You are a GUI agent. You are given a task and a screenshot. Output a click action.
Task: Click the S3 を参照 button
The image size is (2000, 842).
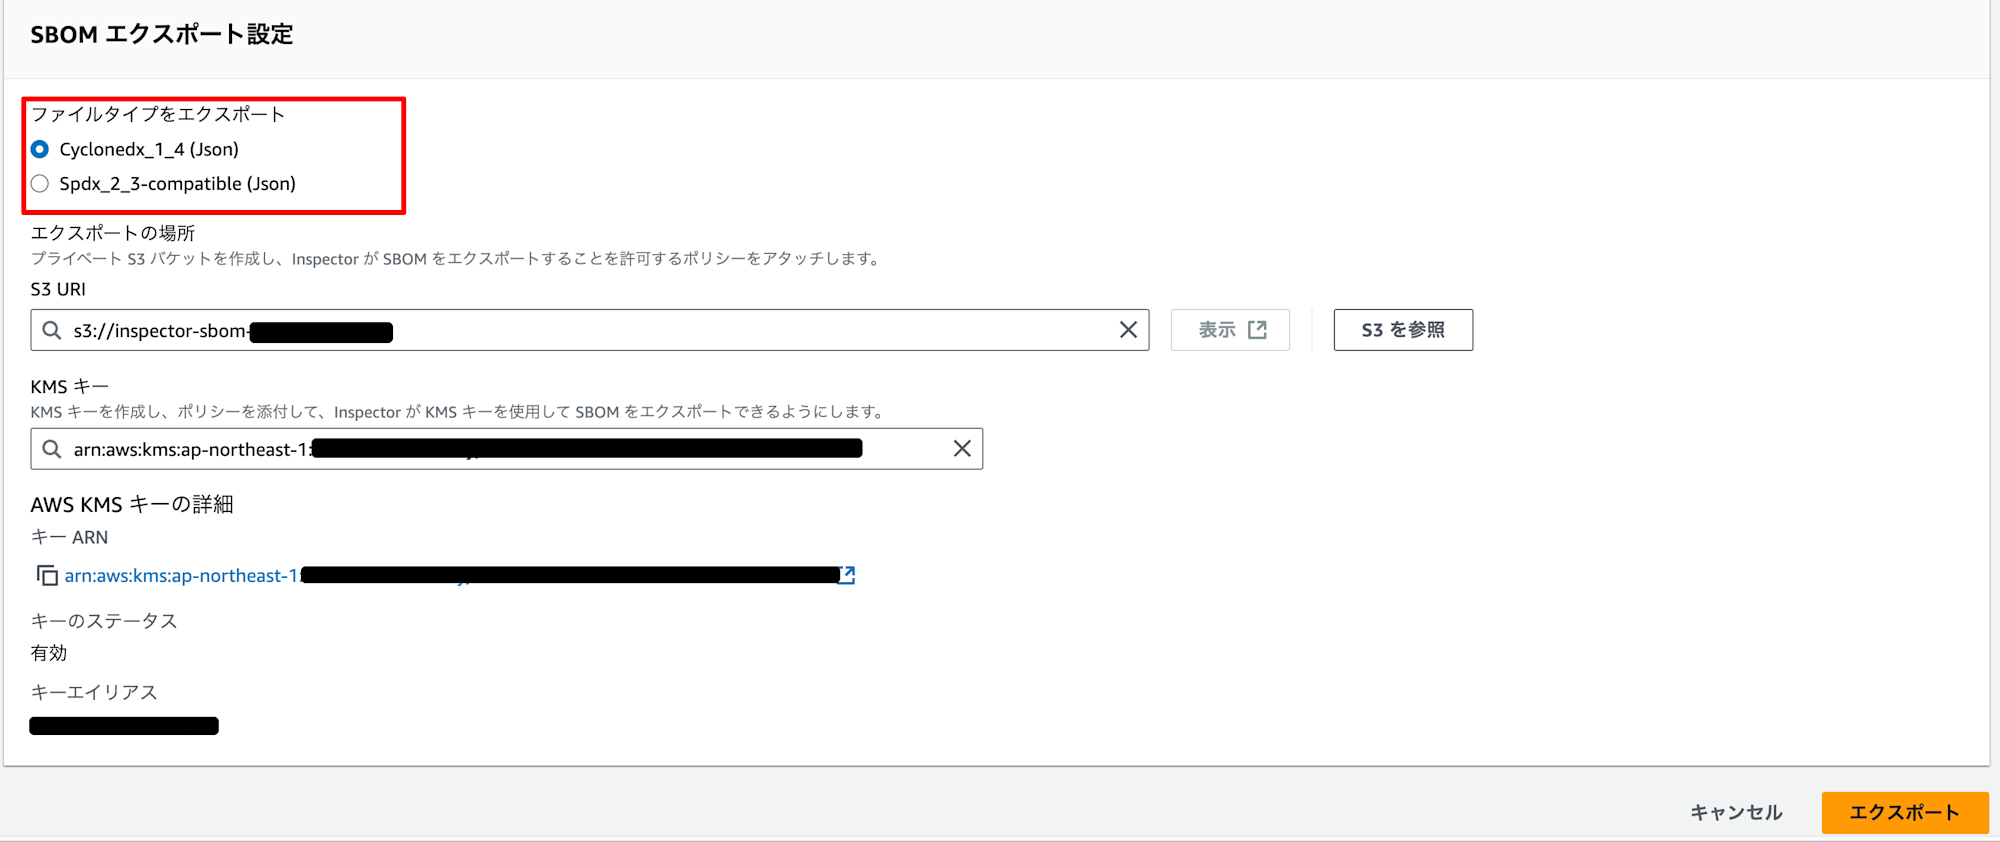pyautogui.click(x=1403, y=330)
